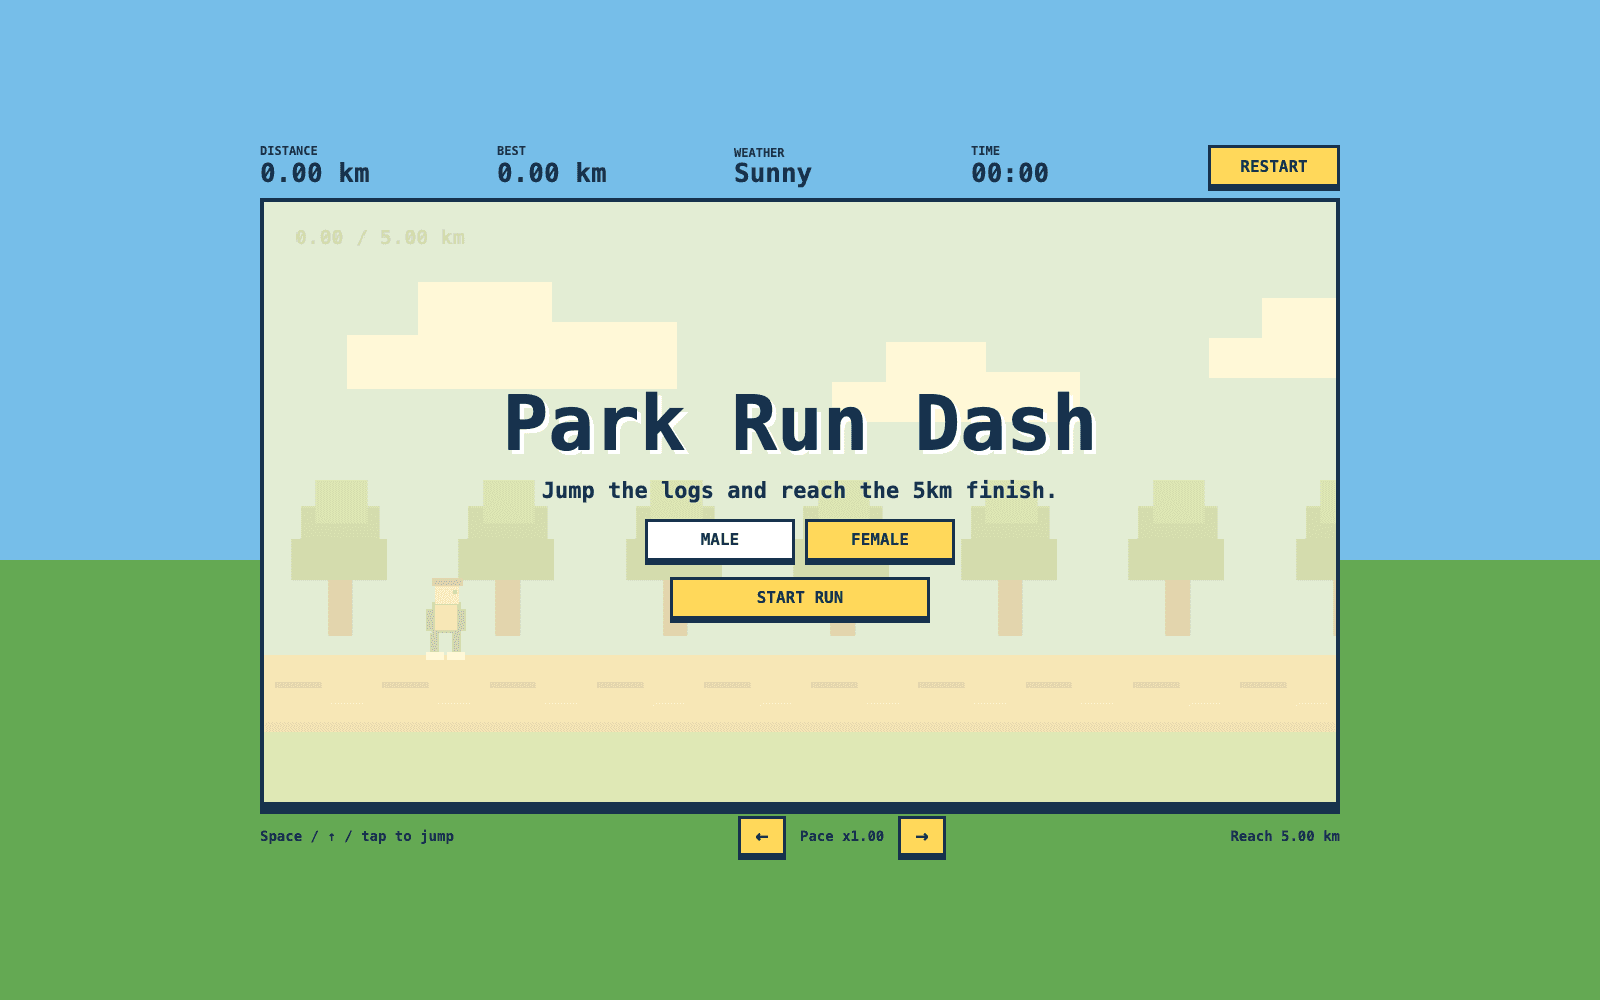Click START RUN to begin
Screen dimensions: 1600x1000
pos(800,598)
